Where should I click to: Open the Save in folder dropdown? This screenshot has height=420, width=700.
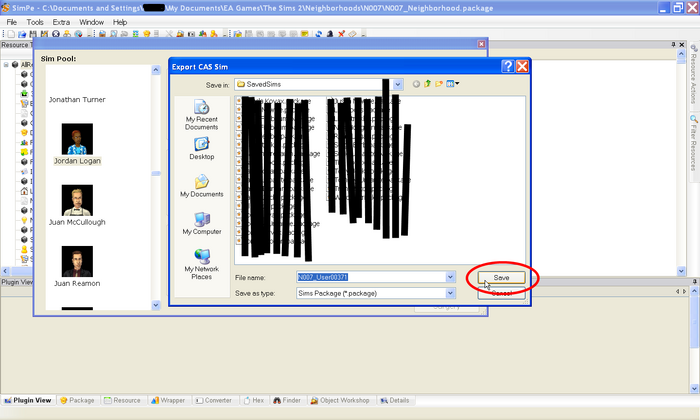click(398, 84)
